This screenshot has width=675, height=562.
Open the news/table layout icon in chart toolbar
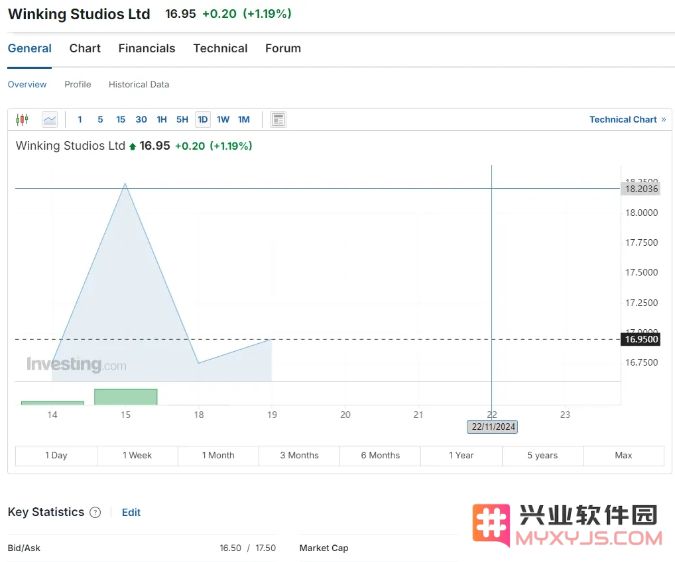tap(279, 119)
